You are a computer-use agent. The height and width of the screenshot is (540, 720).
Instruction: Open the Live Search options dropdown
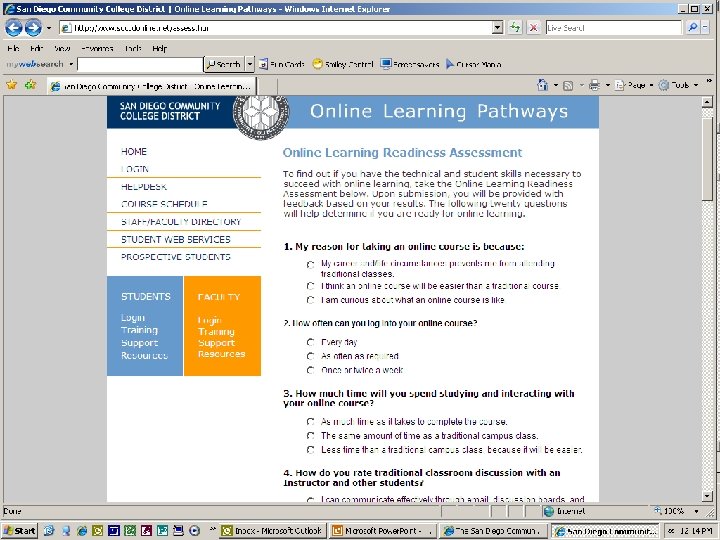point(705,28)
